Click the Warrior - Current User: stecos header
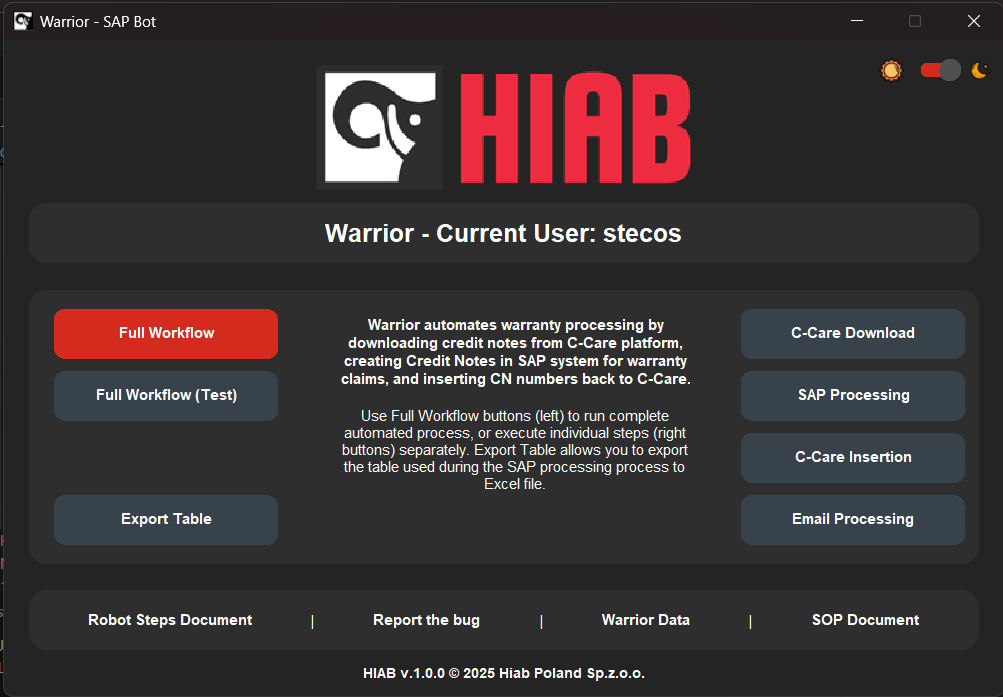 503,233
